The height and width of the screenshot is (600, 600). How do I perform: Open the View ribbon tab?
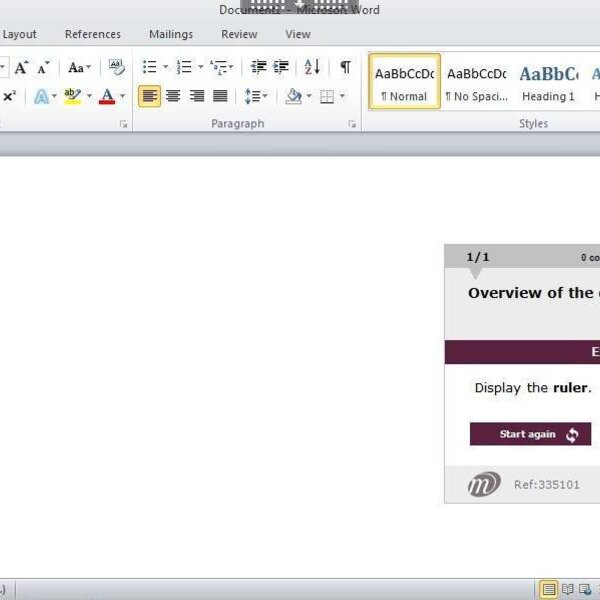pos(298,34)
